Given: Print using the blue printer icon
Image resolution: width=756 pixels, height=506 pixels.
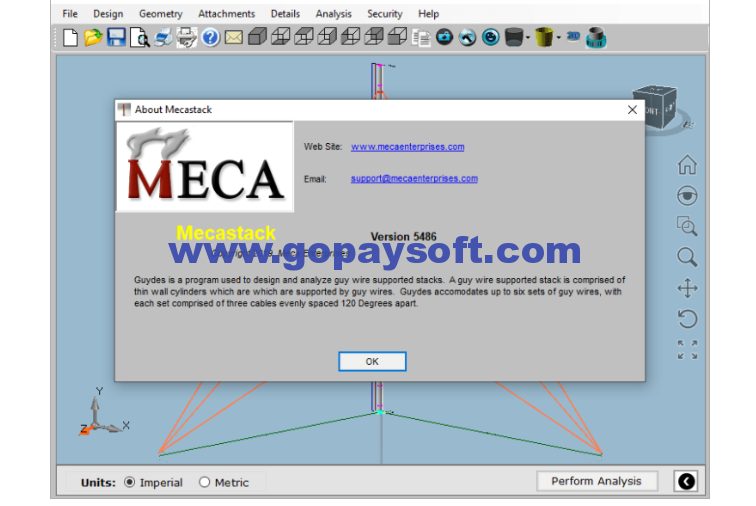Looking at the screenshot, I should pos(163,38).
